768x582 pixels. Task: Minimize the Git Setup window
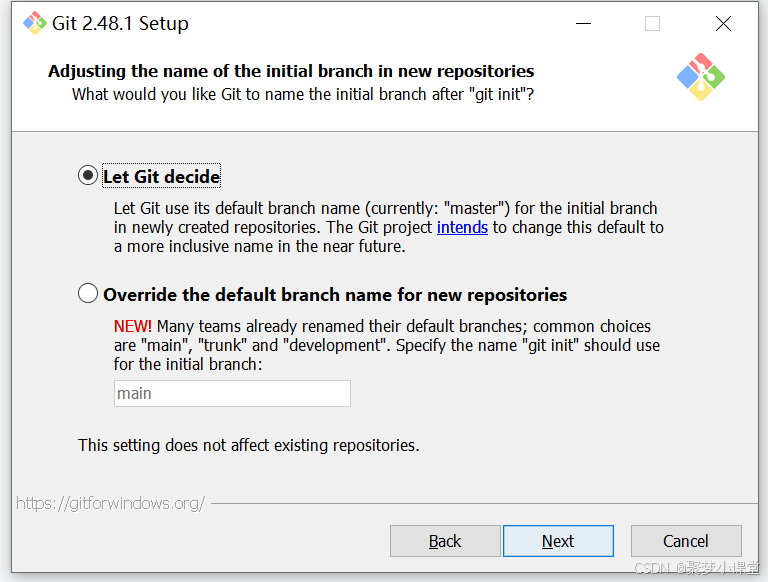click(583, 23)
